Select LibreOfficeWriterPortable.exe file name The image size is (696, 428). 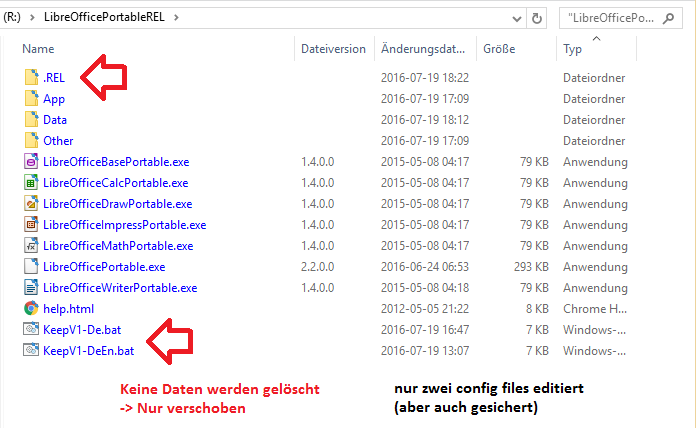(x=120, y=288)
